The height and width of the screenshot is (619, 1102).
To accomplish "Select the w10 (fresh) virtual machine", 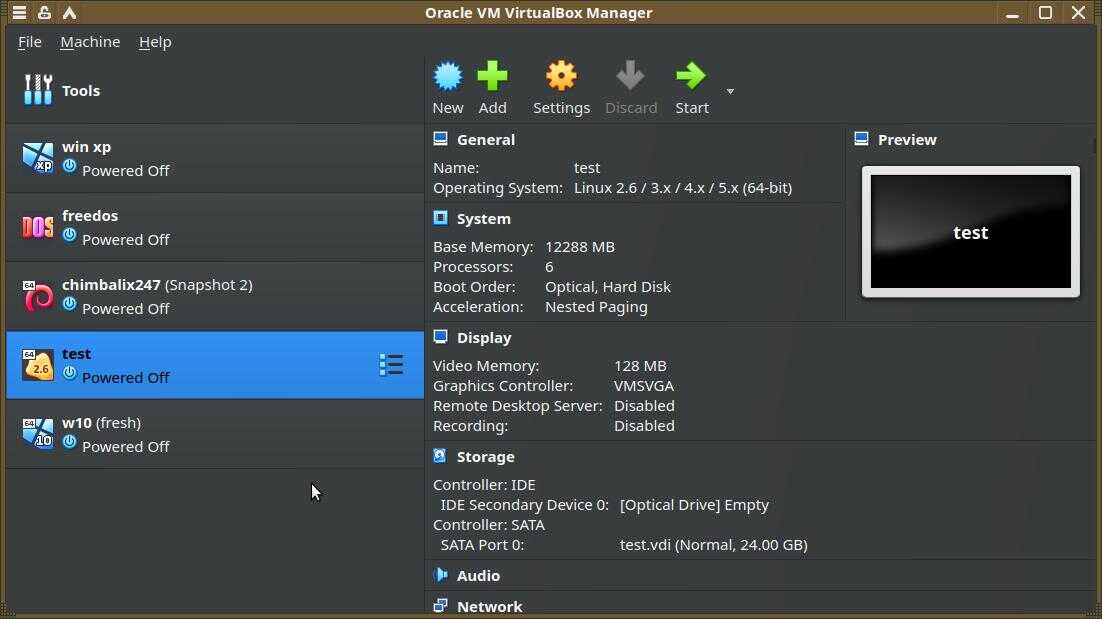I will click(215, 434).
